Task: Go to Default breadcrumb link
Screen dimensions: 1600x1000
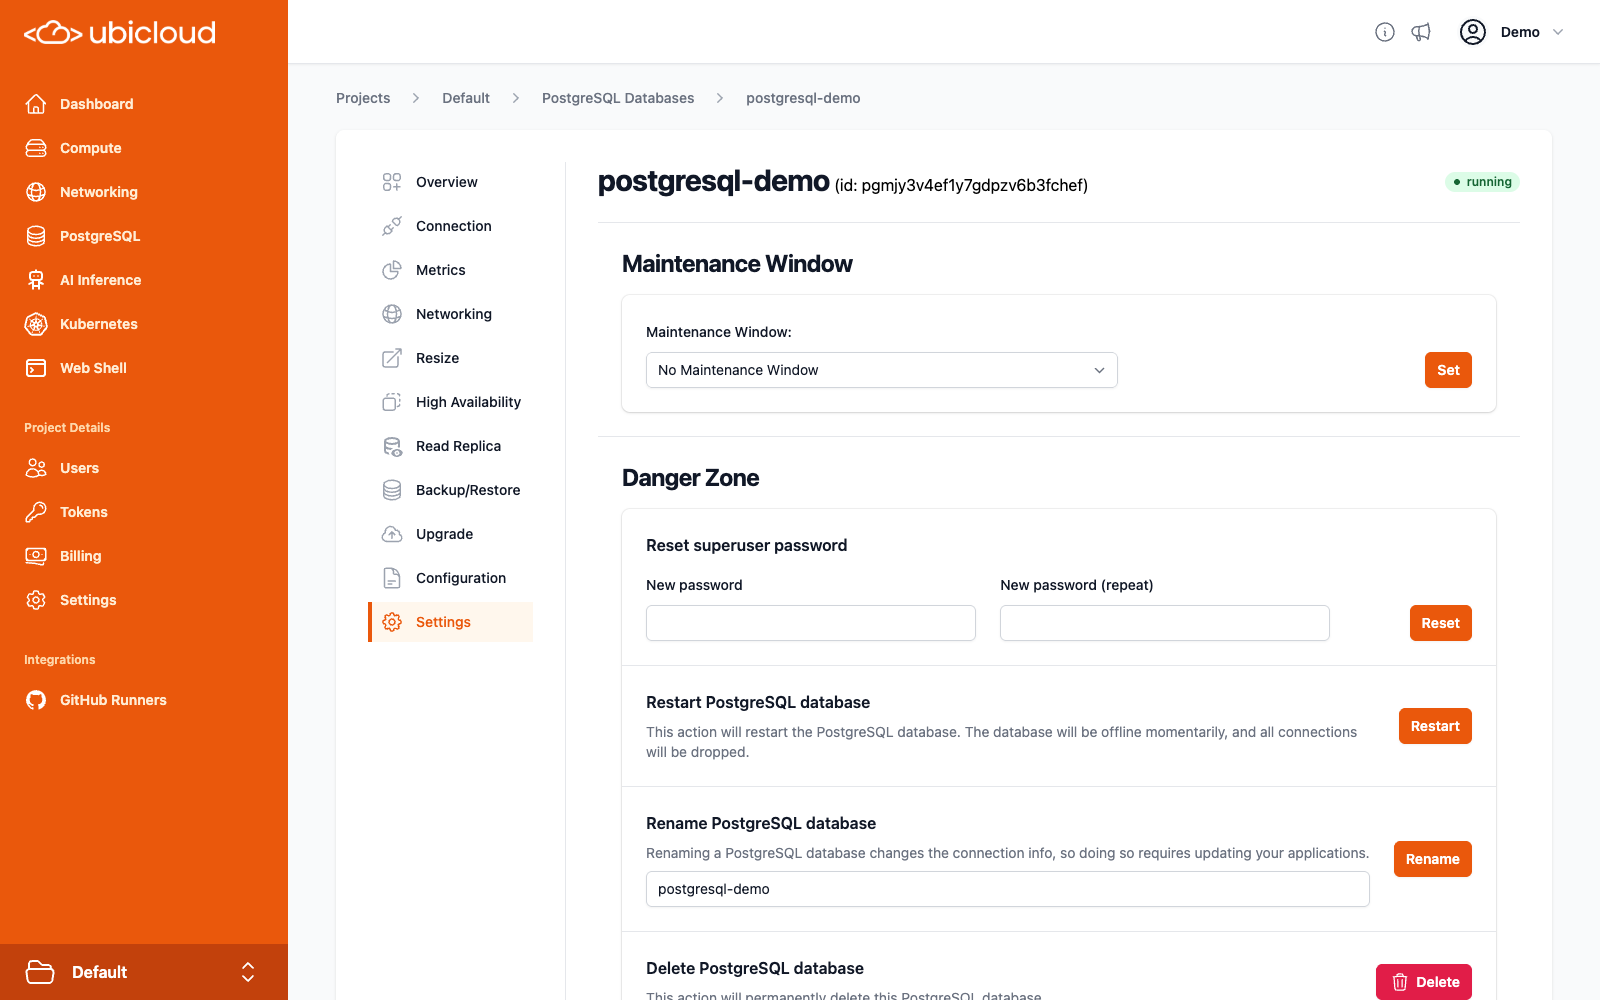Action: 466,98
